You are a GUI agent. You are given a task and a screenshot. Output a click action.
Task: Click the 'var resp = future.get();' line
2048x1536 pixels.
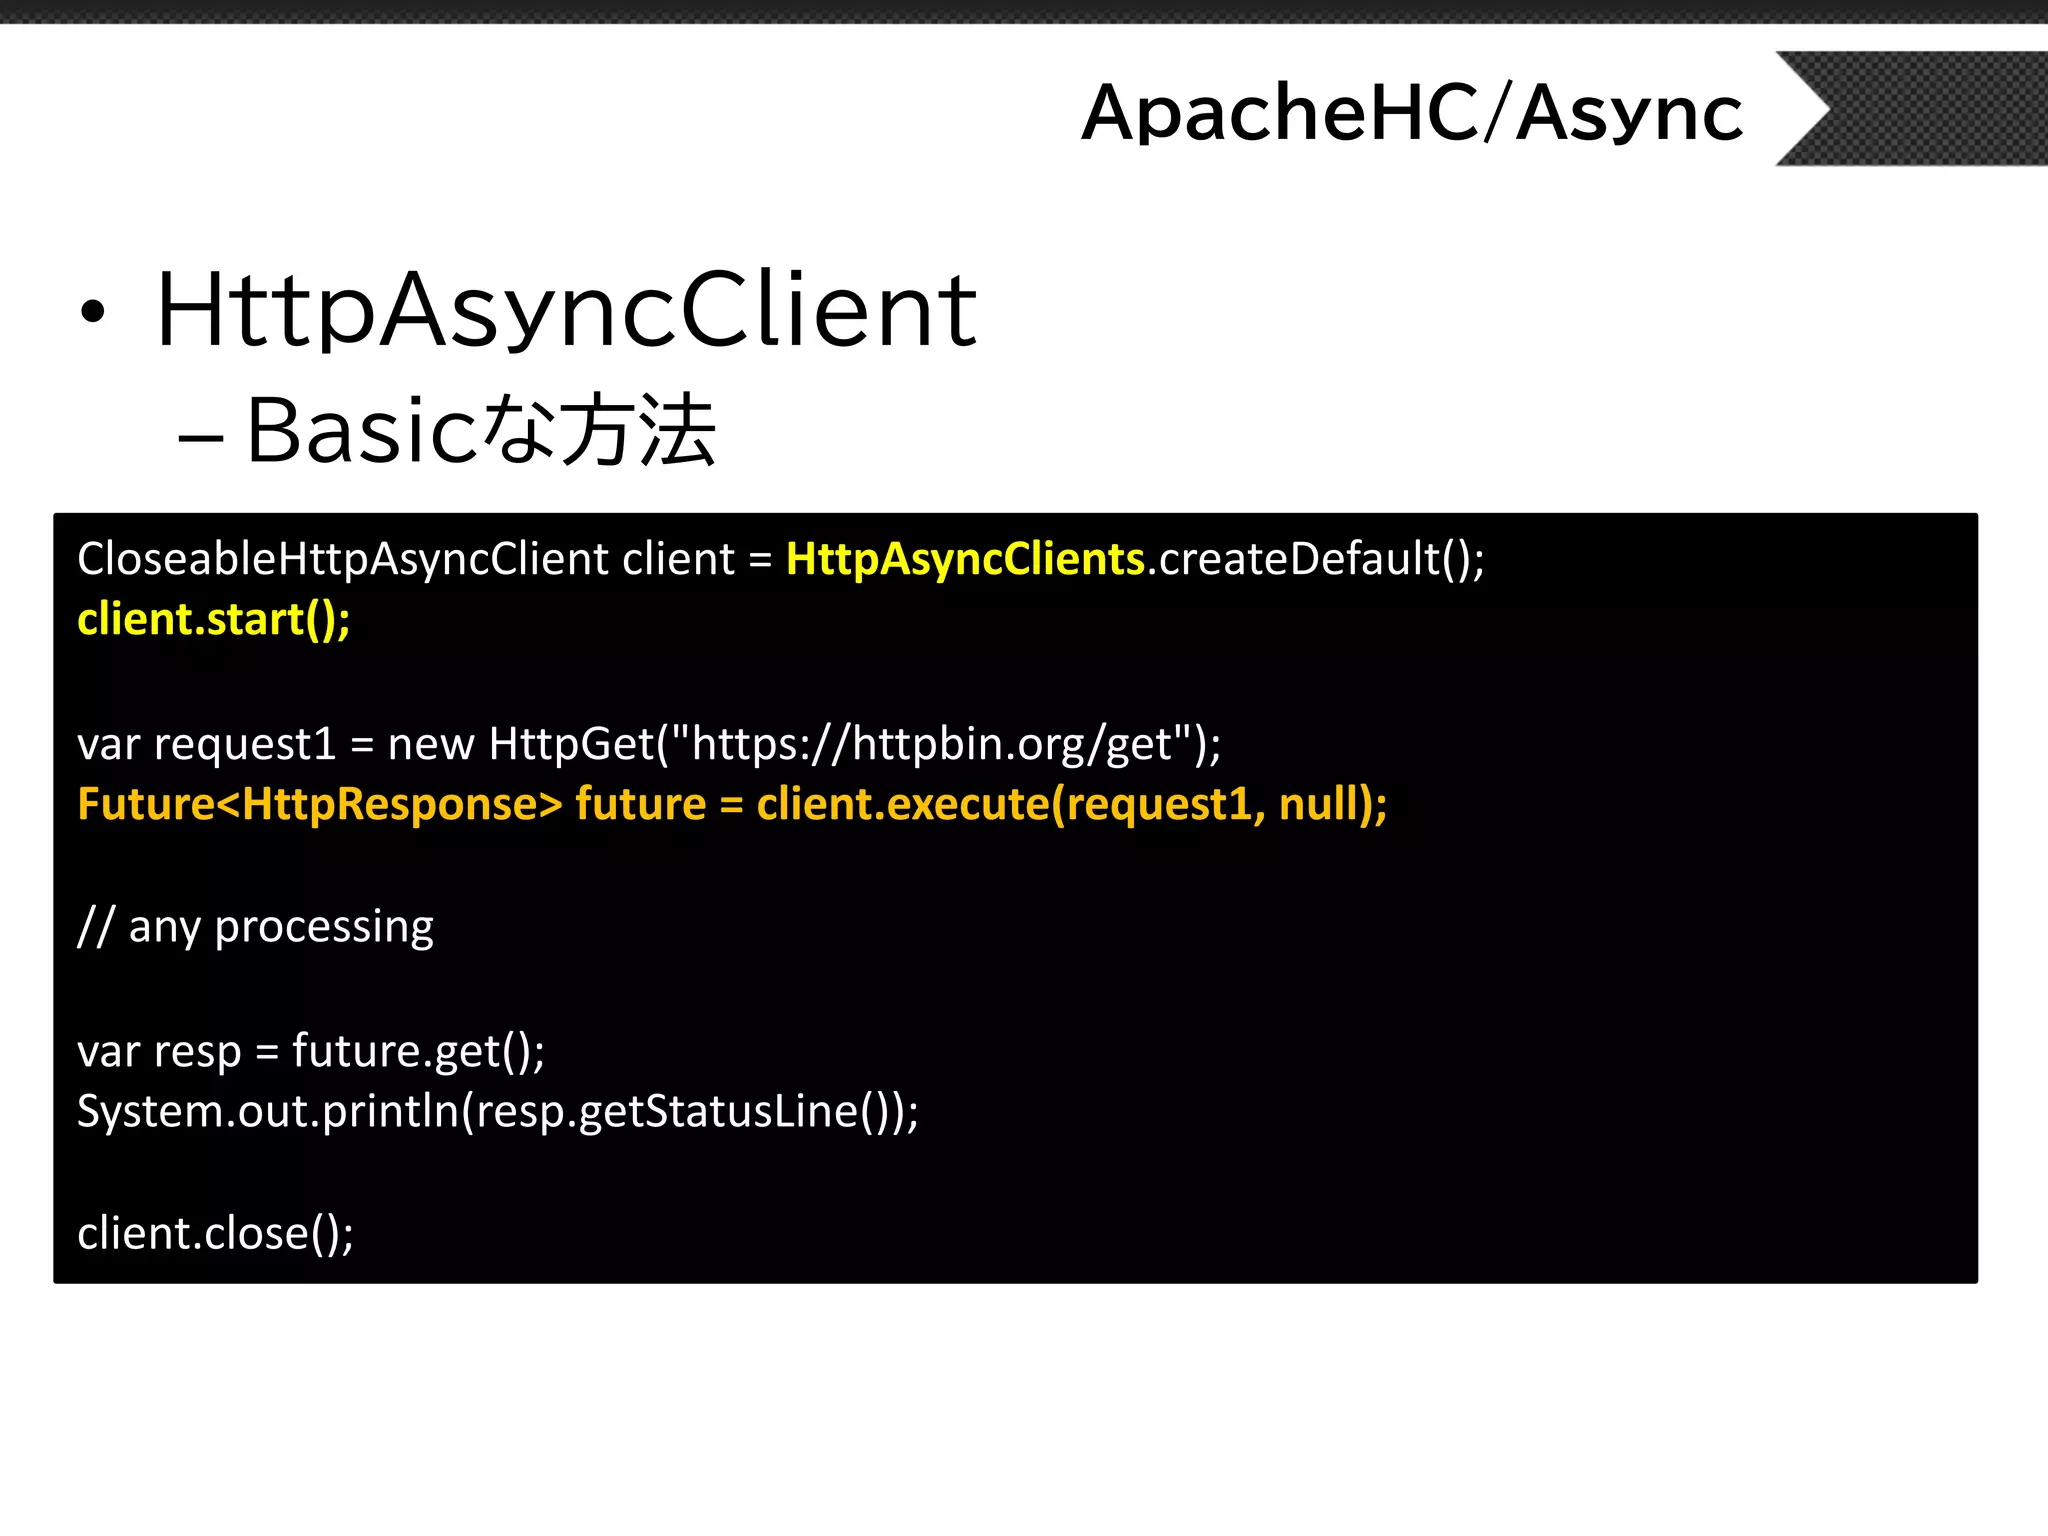pyautogui.click(x=311, y=1051)
